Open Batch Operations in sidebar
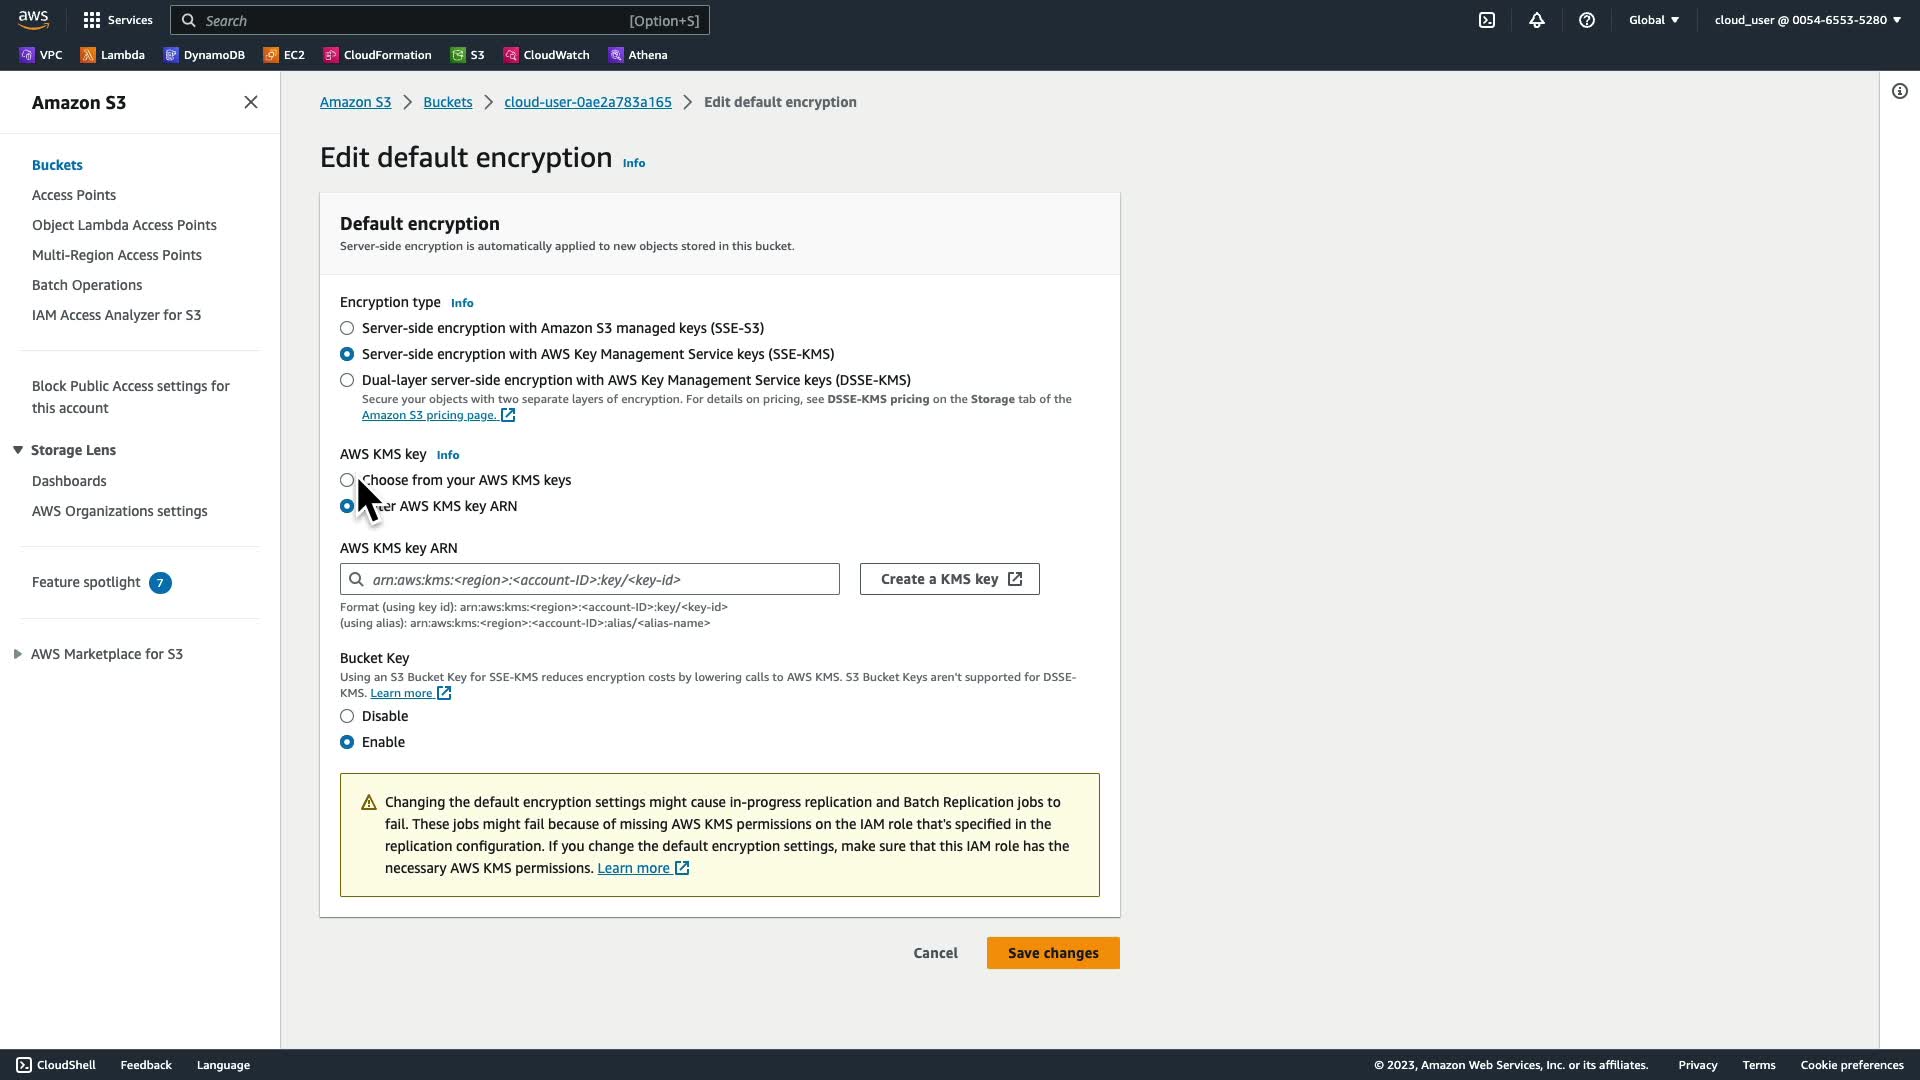 (x=87, y=285)
